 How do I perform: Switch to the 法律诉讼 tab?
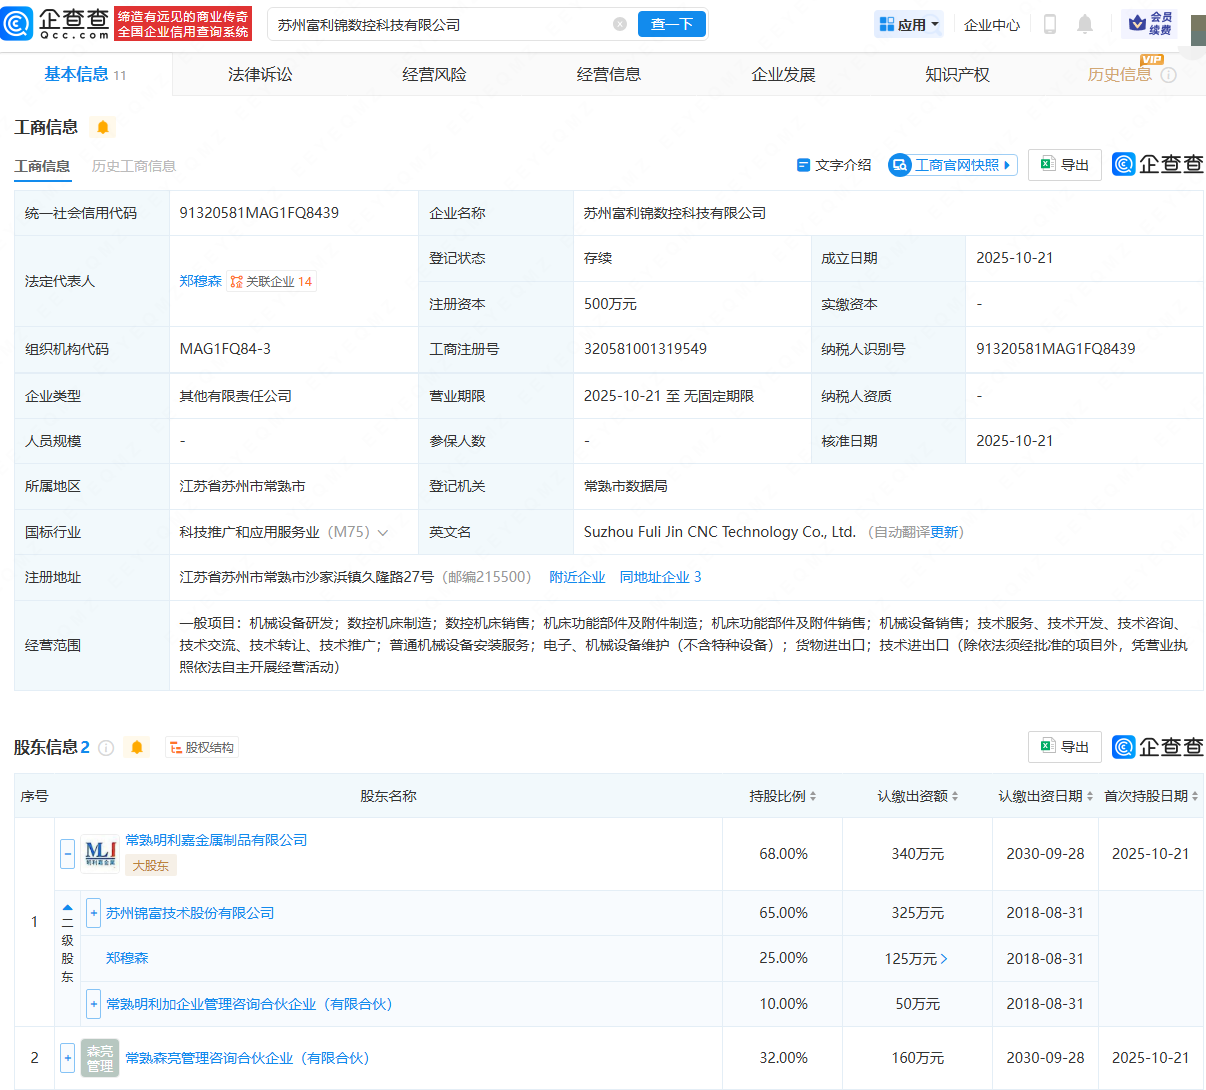pyautogui.click(x=260, y=74)
